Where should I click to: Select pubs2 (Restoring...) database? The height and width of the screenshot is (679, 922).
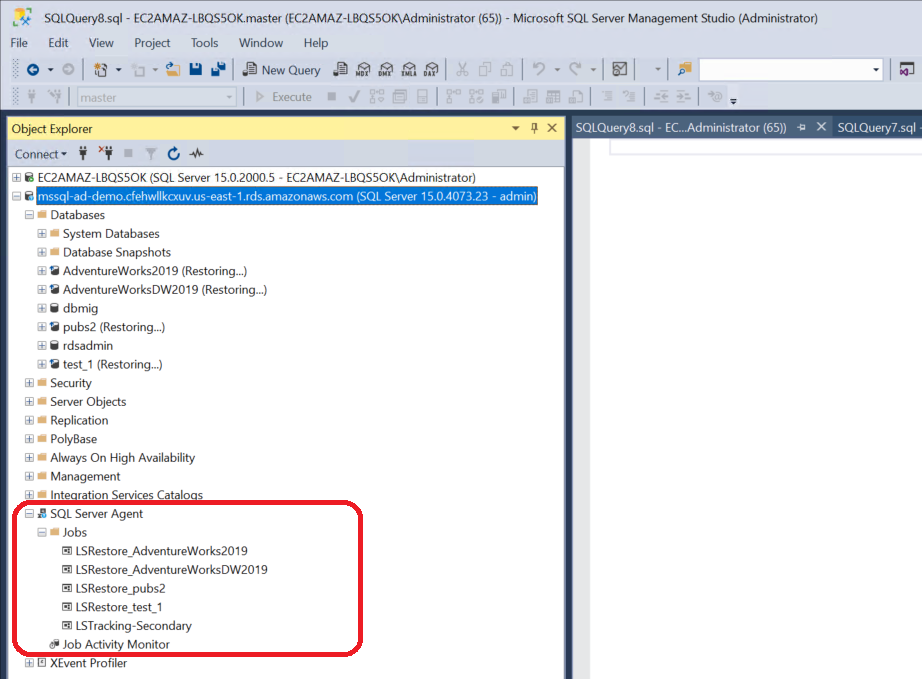tap(113, 327)
